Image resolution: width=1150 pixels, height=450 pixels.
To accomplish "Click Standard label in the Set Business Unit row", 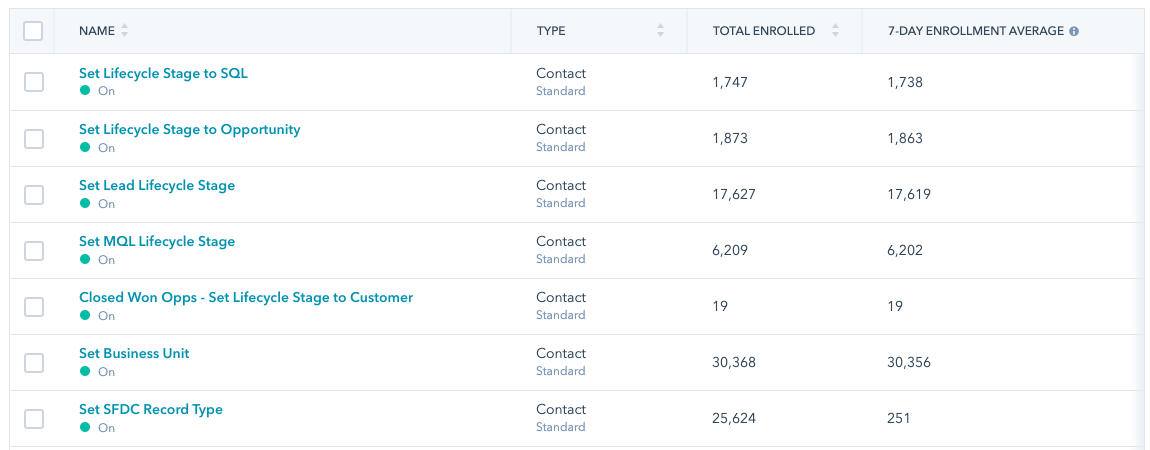I will coord(560,371).
